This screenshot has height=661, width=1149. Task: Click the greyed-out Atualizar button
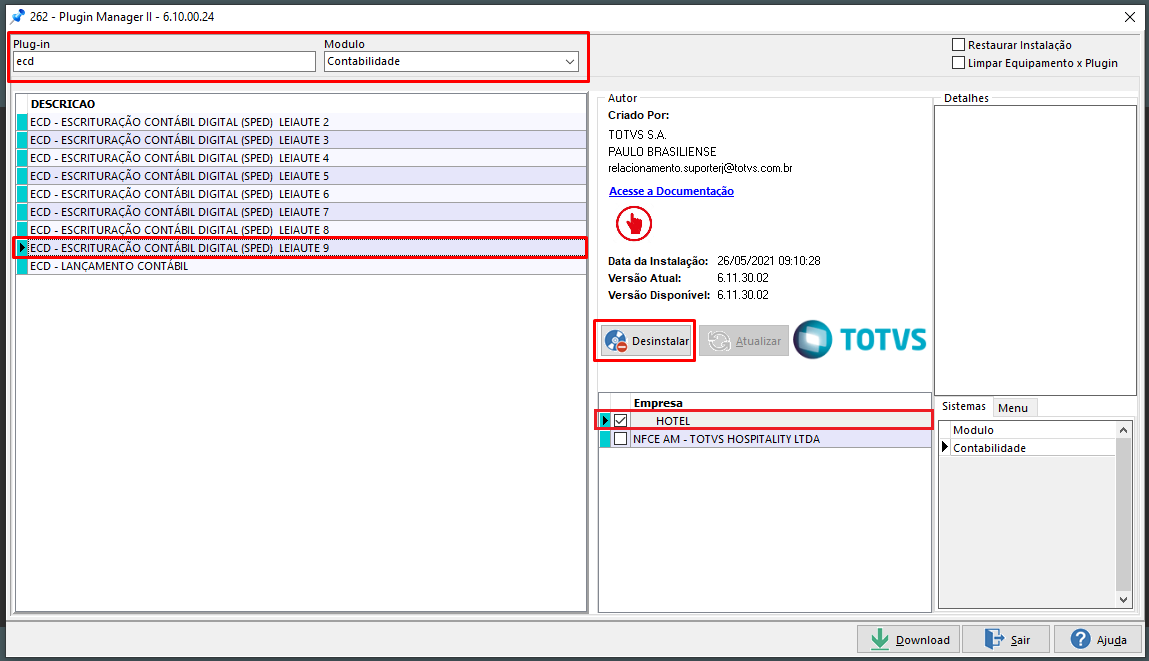coord(744,341)
